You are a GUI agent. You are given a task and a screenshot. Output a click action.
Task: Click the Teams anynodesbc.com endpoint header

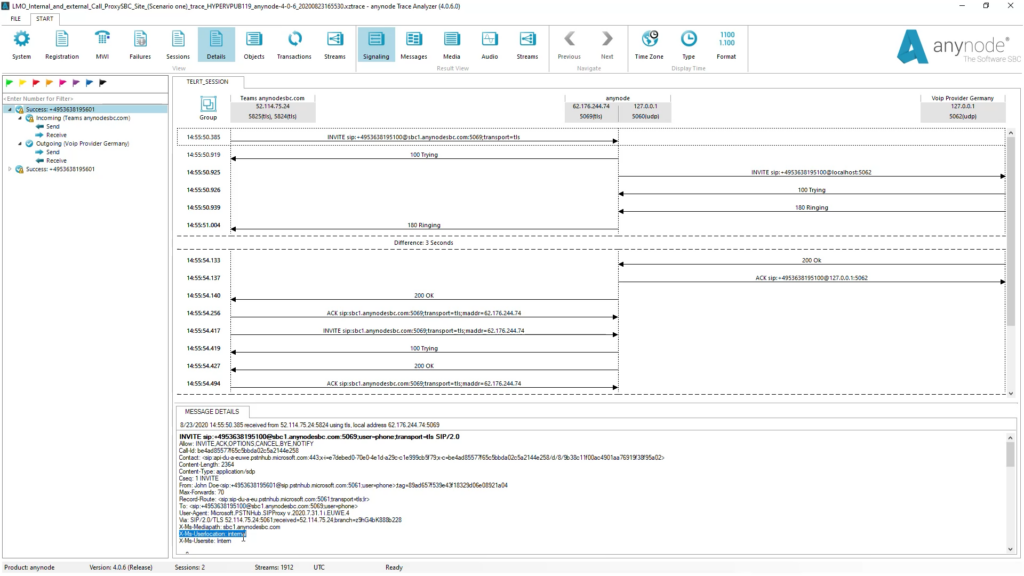tap(272, 107)
